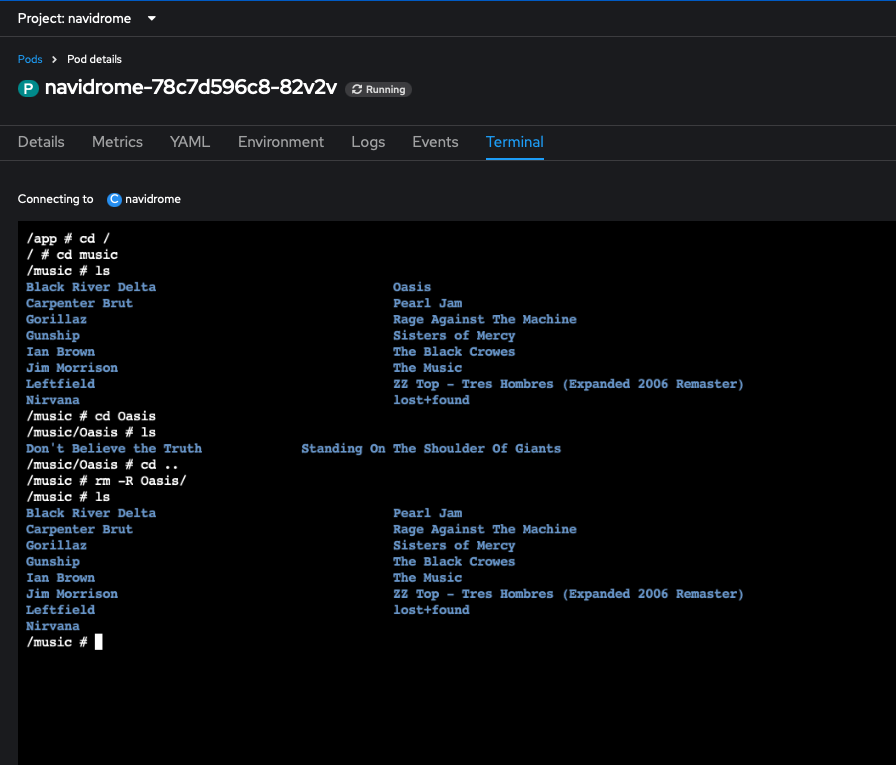Click "Jim Morrison" in the listing after rm
Screen dimensions: 896x765
pyautogui.click(x=72, y=594)
